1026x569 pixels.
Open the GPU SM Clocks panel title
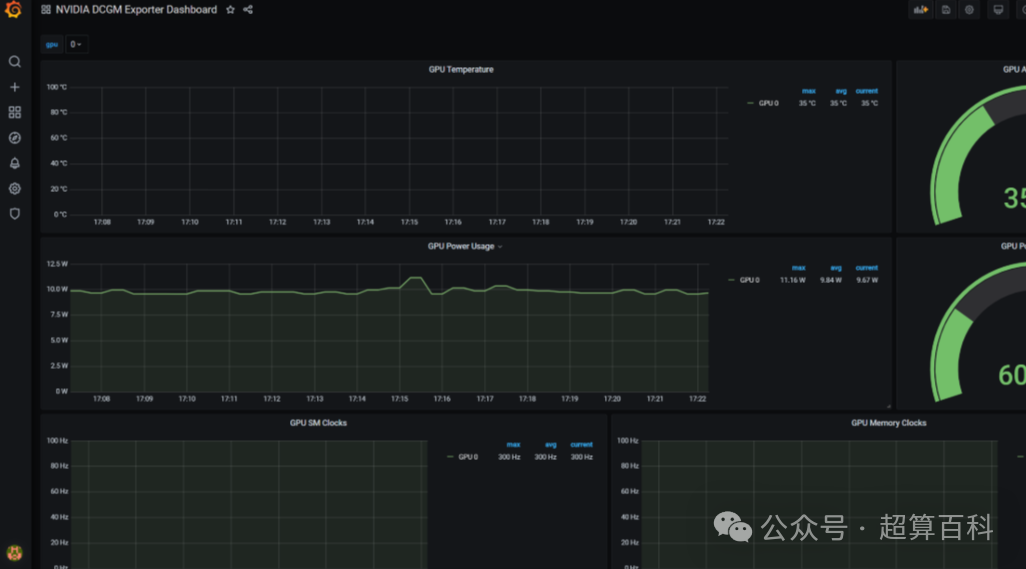click(318, 423)
